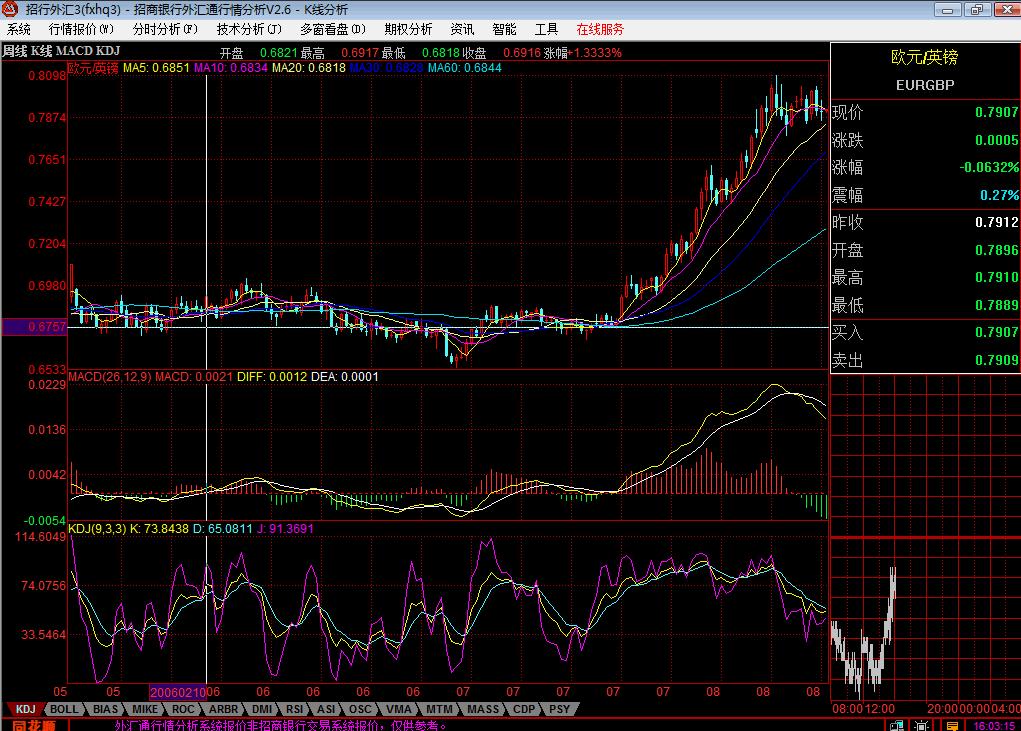Select the PSY indicator tab
Image resolution: width=1021 pixels, height=731 pixels.
click(x=560, y=709)
